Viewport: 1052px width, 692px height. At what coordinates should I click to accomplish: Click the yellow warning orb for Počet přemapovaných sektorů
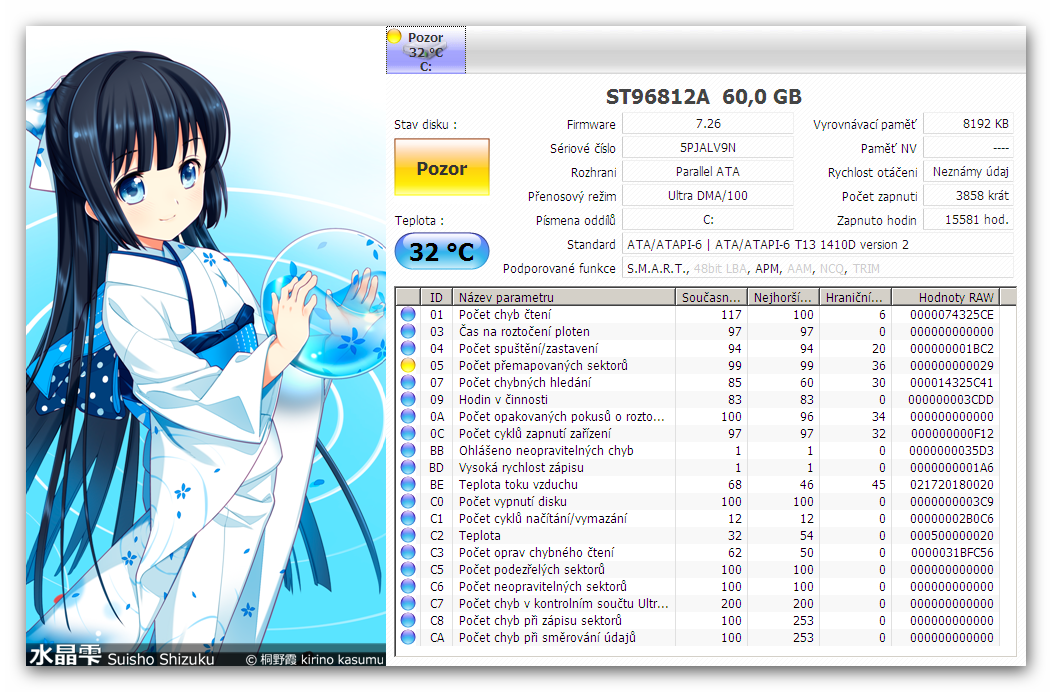tap(408, 365)
